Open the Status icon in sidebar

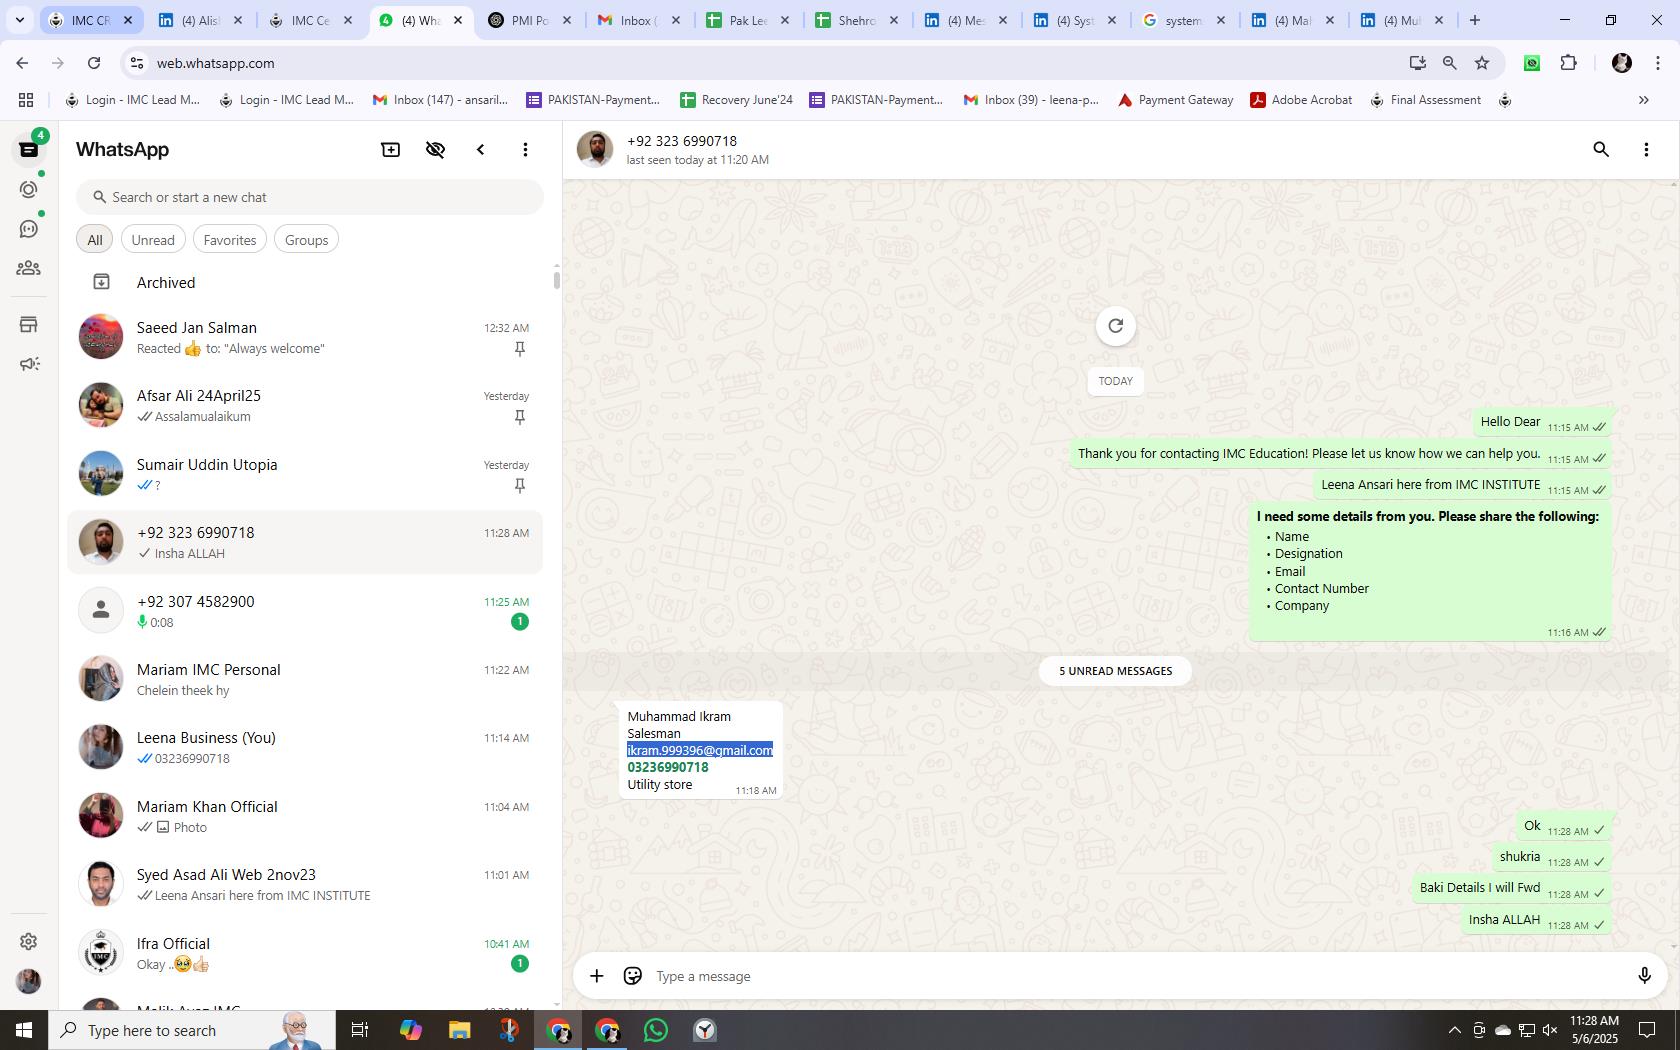coord(29,189)
